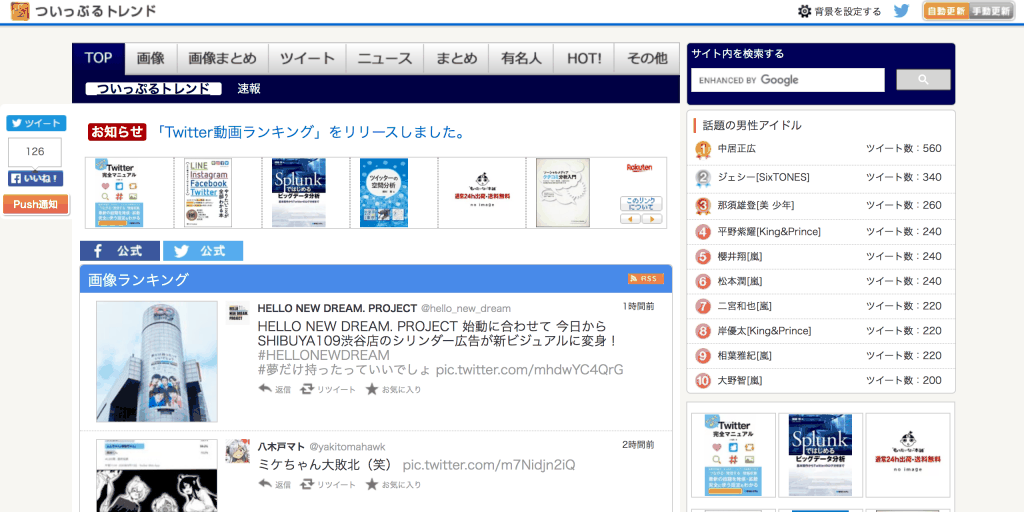Viewport: 1024px width, 512px height.
Task: Open the SHIBUYA109 building tweet image
Action: pos(157,362)
